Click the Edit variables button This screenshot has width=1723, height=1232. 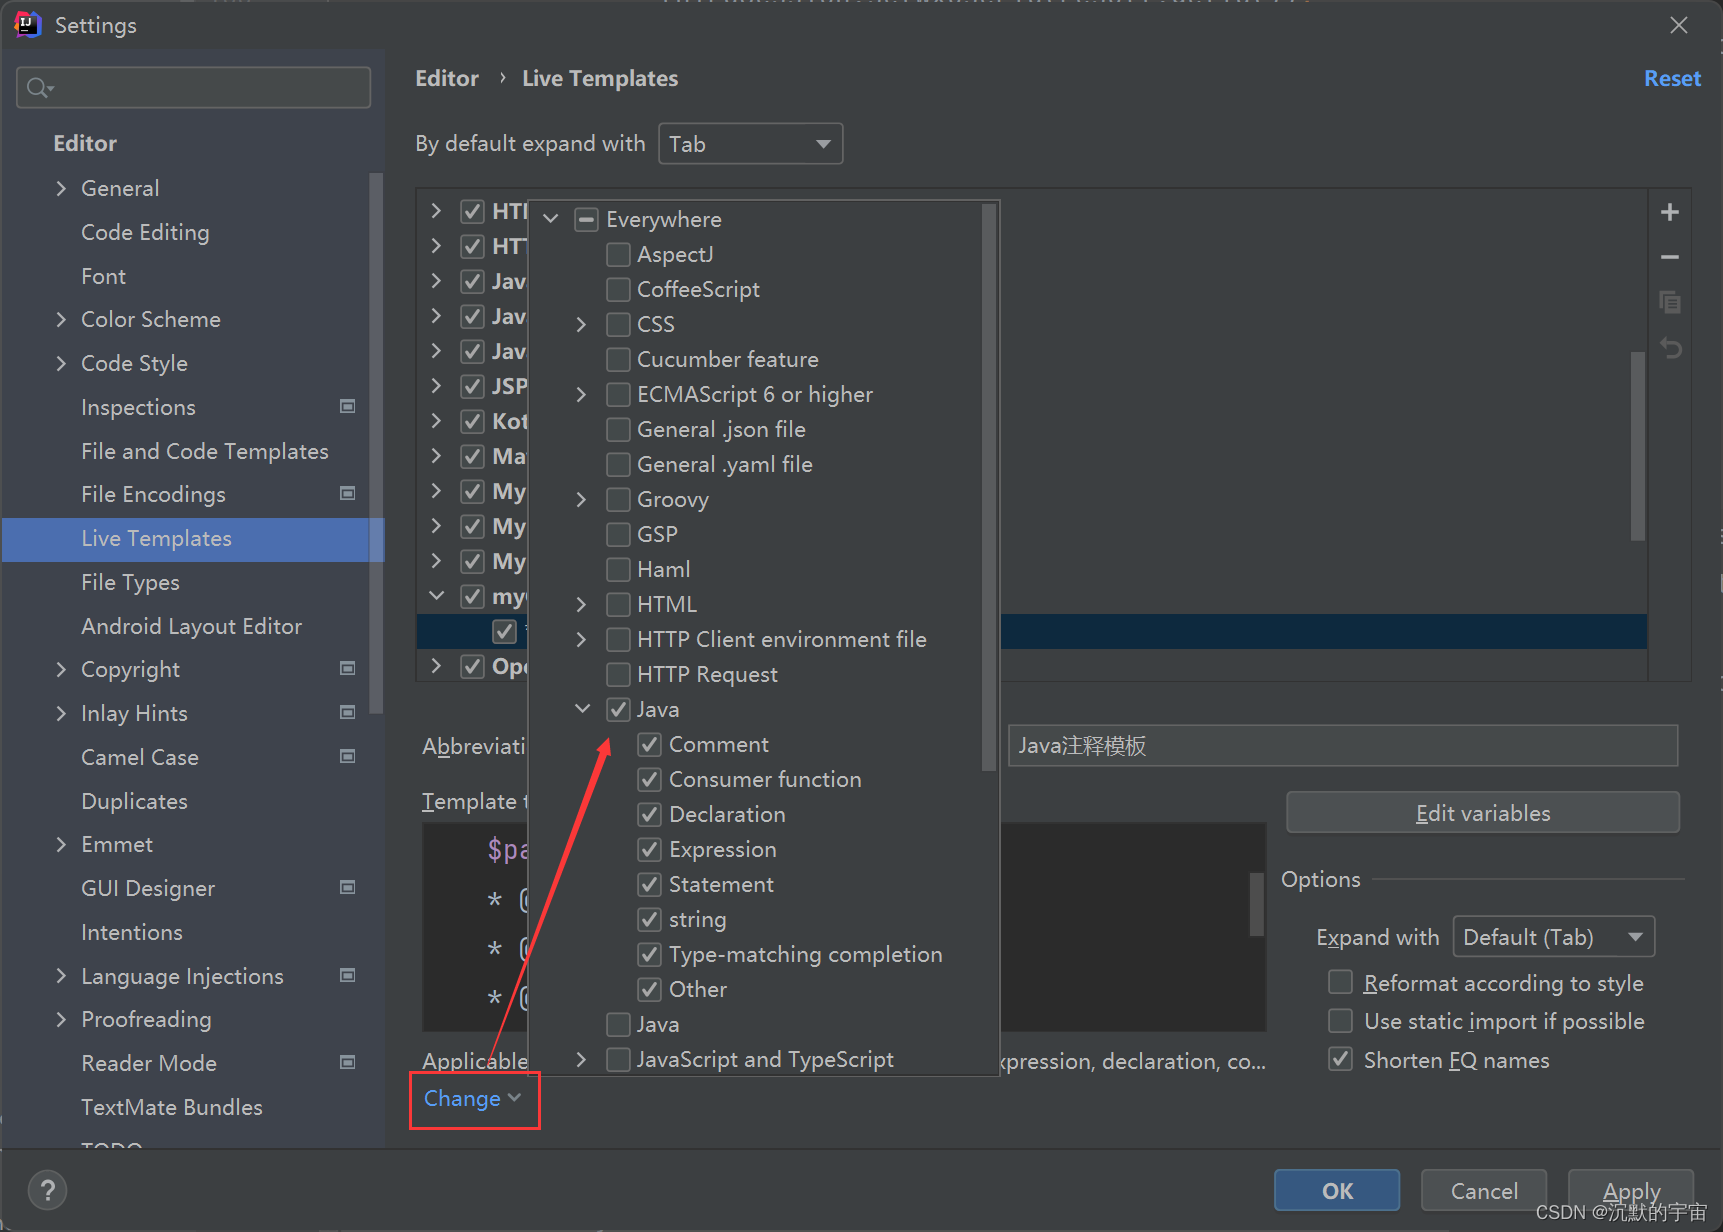[1482, 813]
